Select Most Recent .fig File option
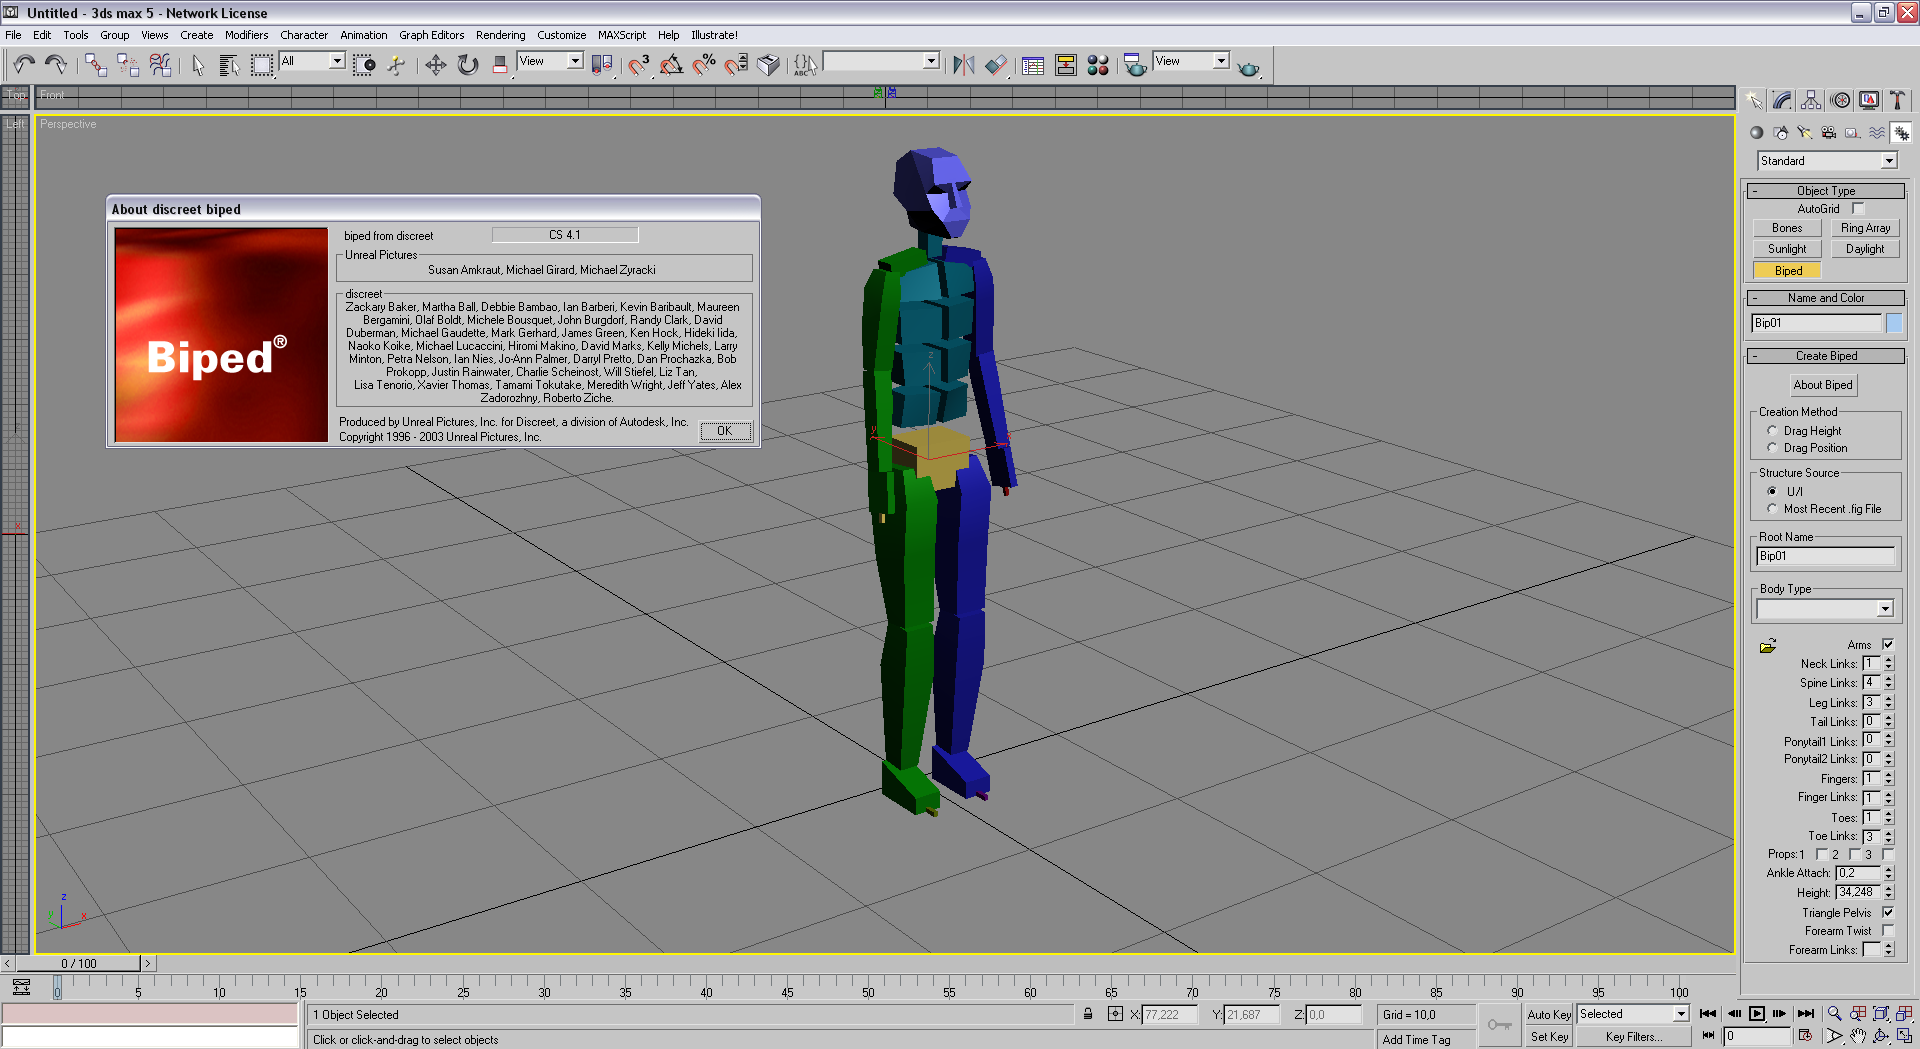 tap(1772, 509)
